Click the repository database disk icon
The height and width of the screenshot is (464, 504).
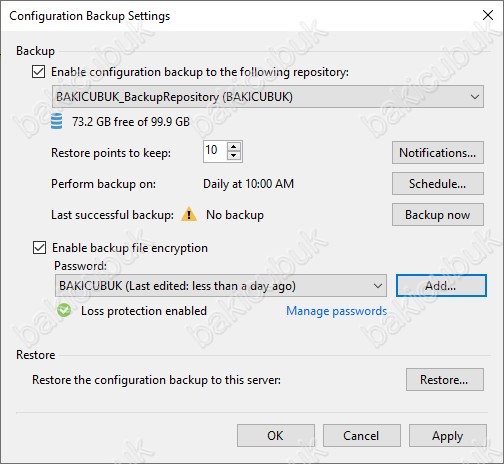[56, 121]
